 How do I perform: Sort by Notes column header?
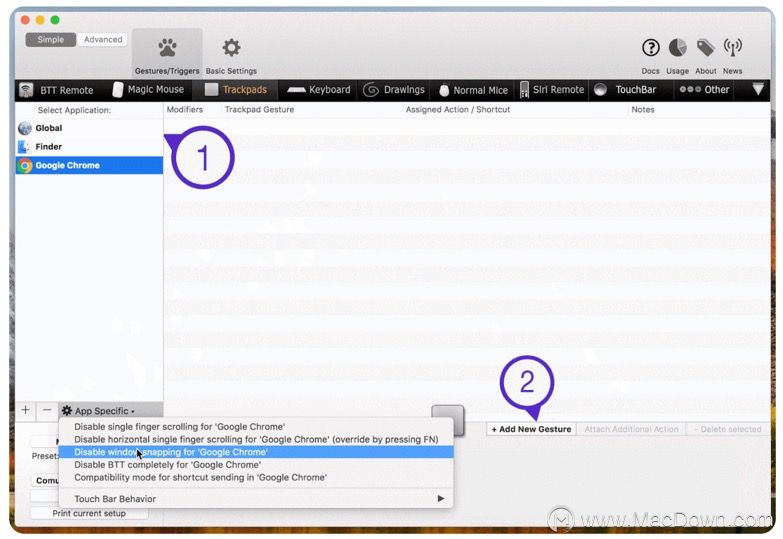pyautogui.click(x=643, y=109)
